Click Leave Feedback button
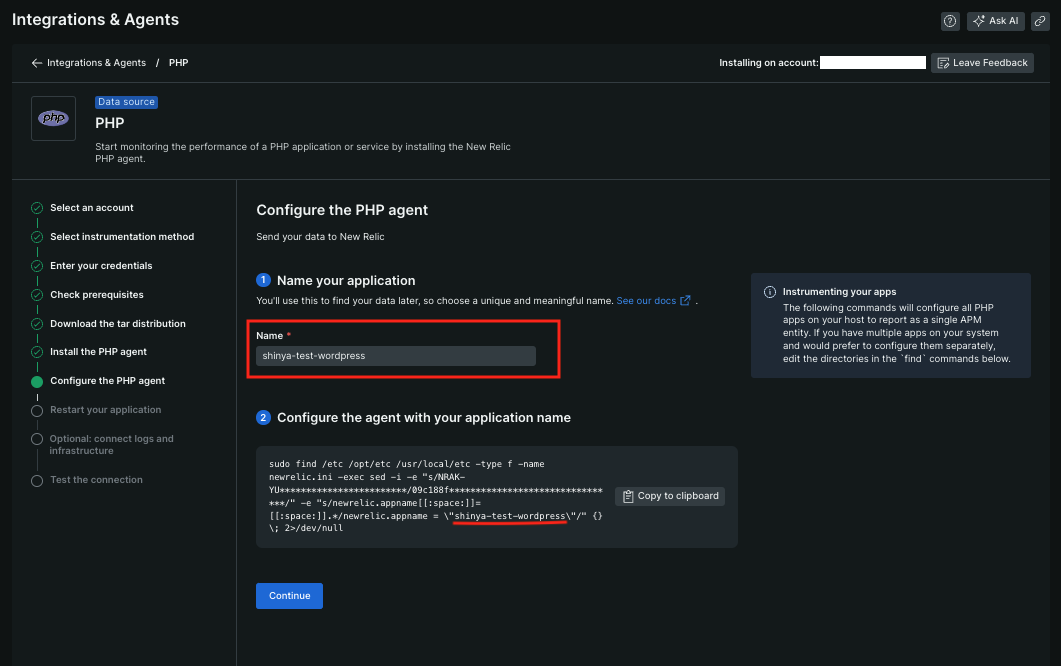This screenshot has height=666, width=1061. tap(982, 63)
